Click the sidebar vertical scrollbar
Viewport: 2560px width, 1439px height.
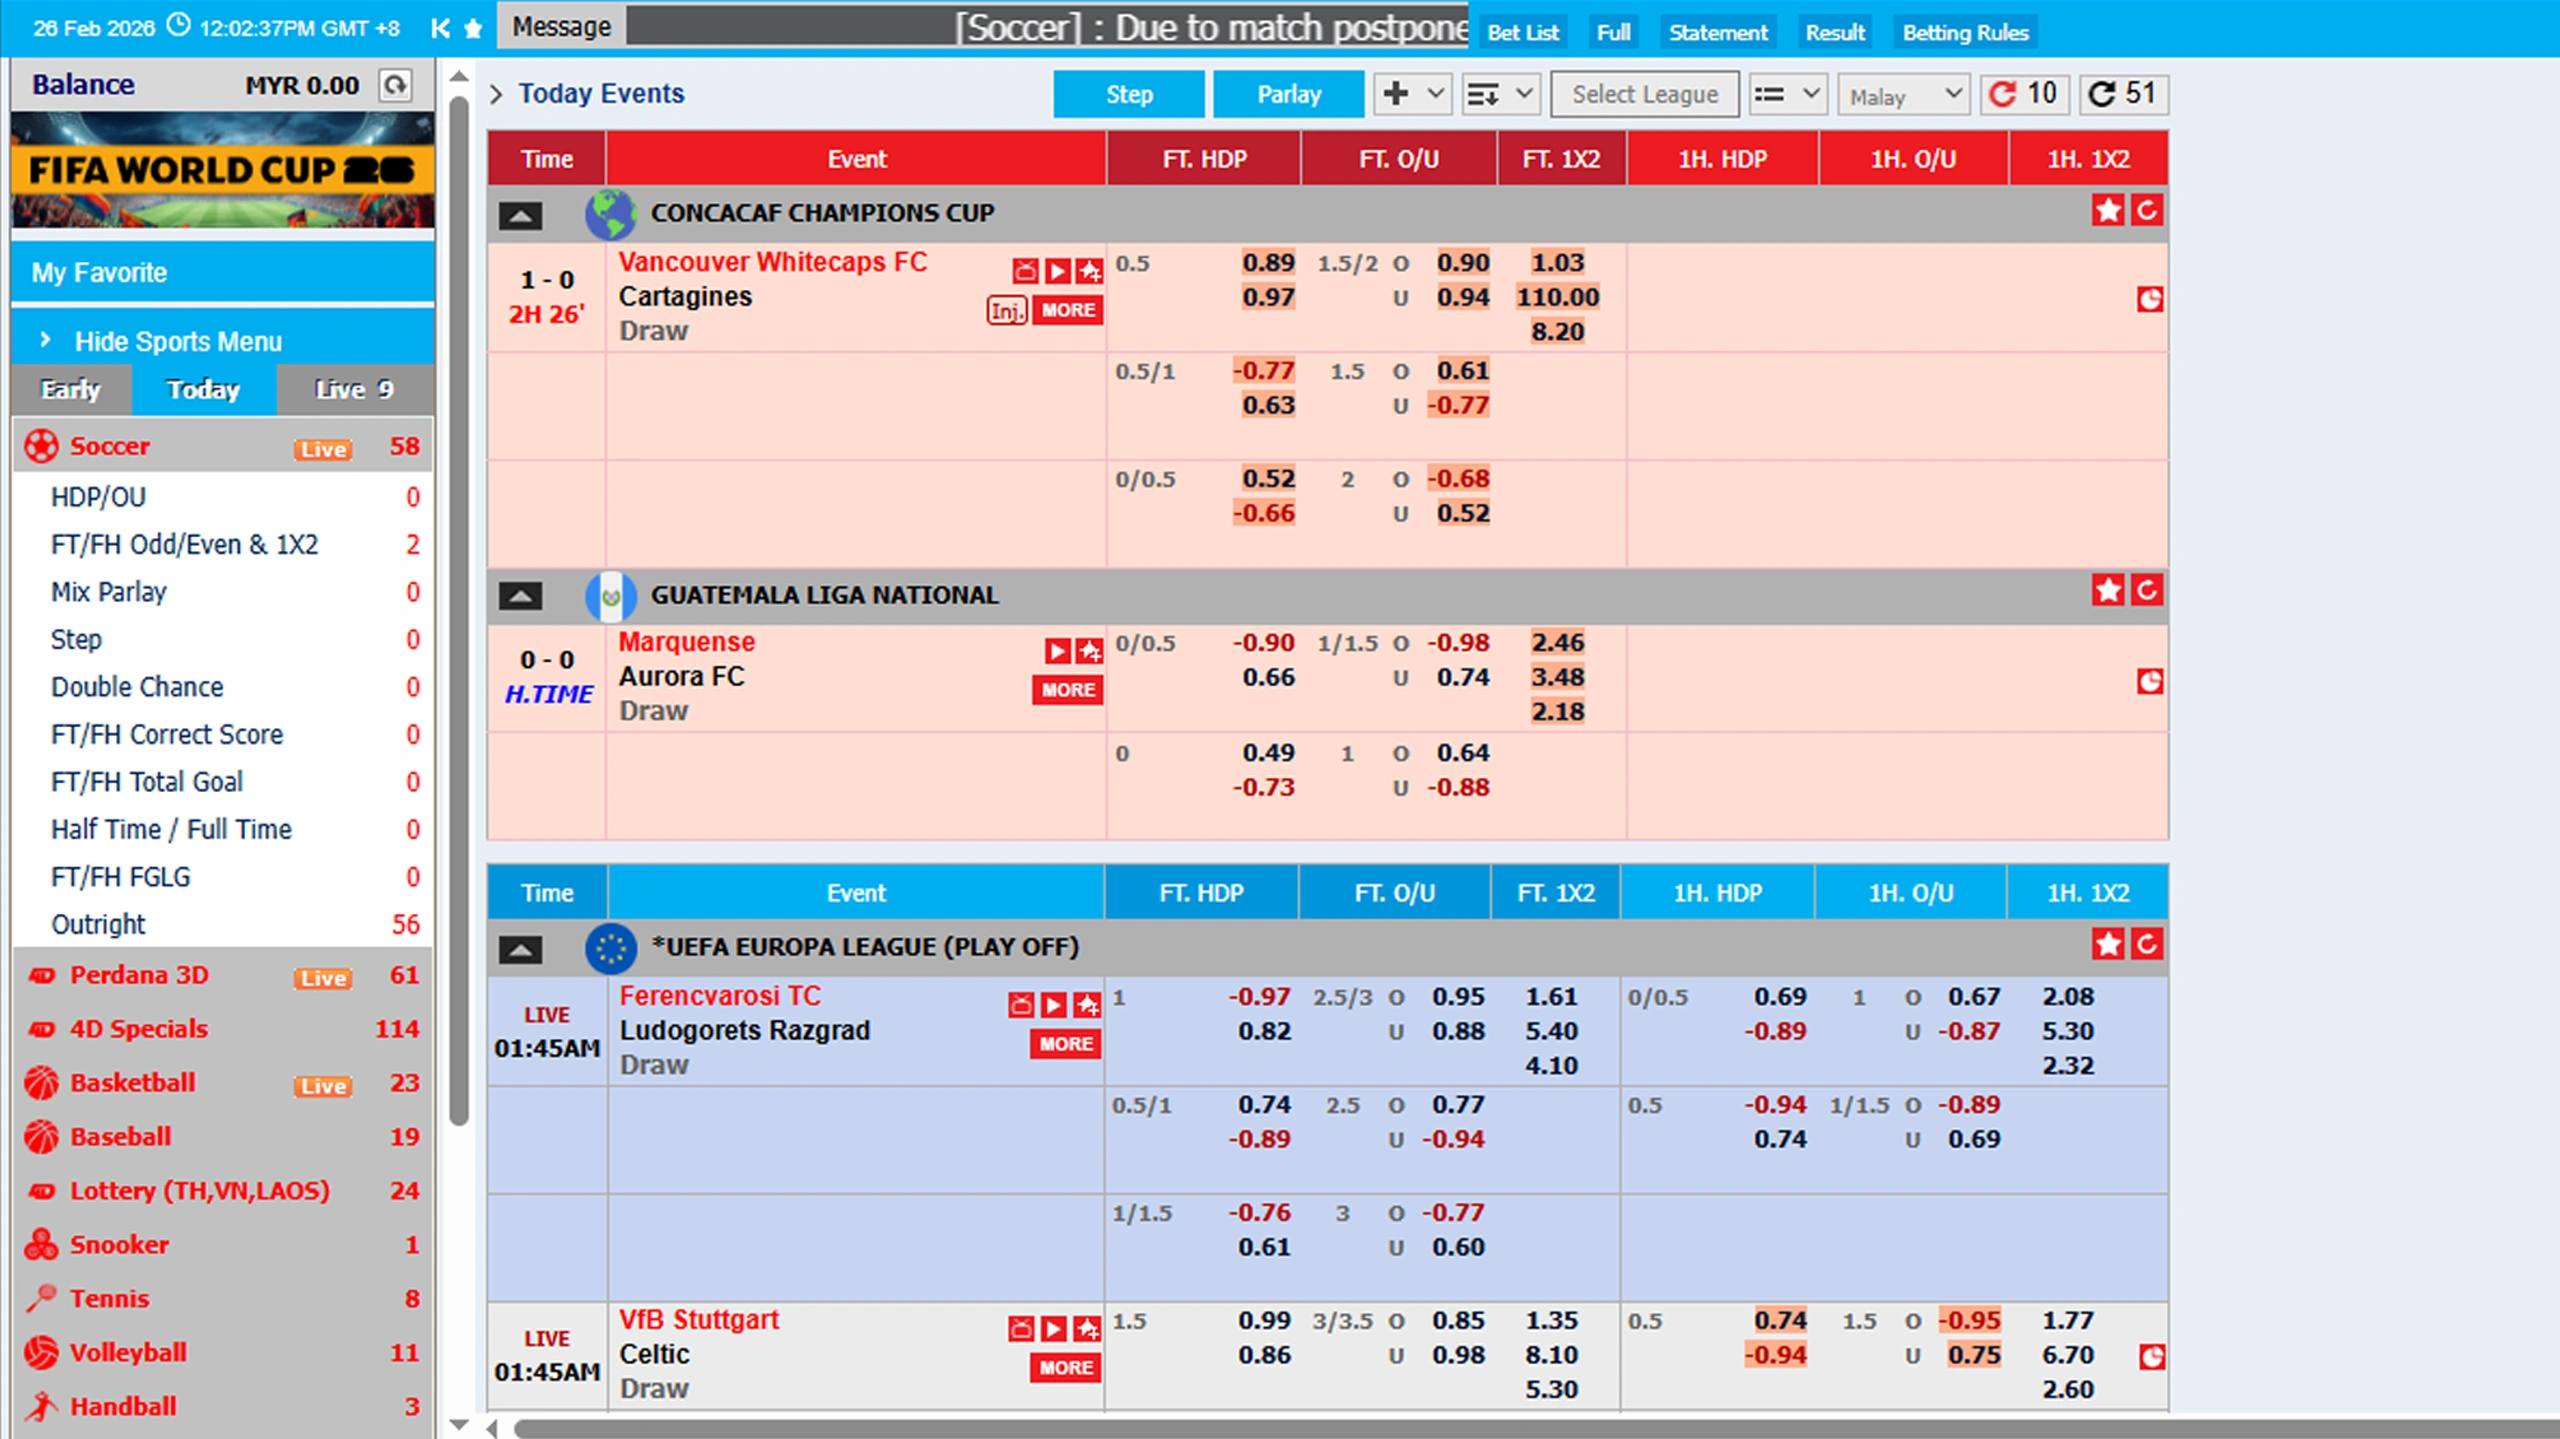tap(459, 600)
